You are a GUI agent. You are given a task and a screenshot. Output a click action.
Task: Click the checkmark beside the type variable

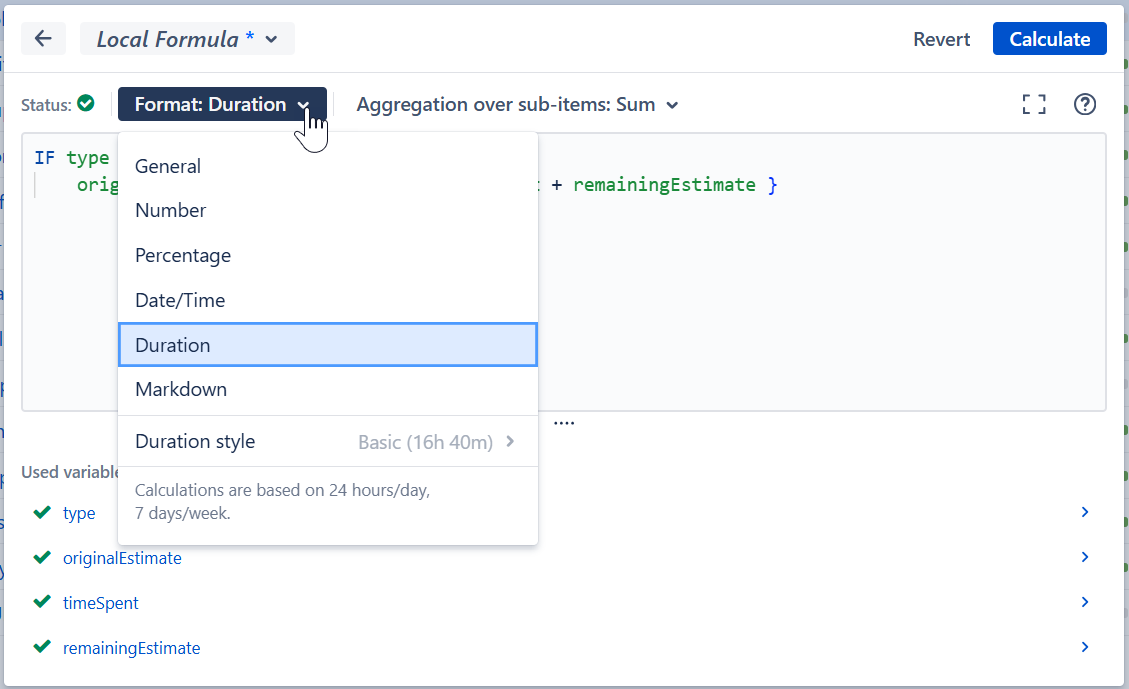[x=41, y=512]
